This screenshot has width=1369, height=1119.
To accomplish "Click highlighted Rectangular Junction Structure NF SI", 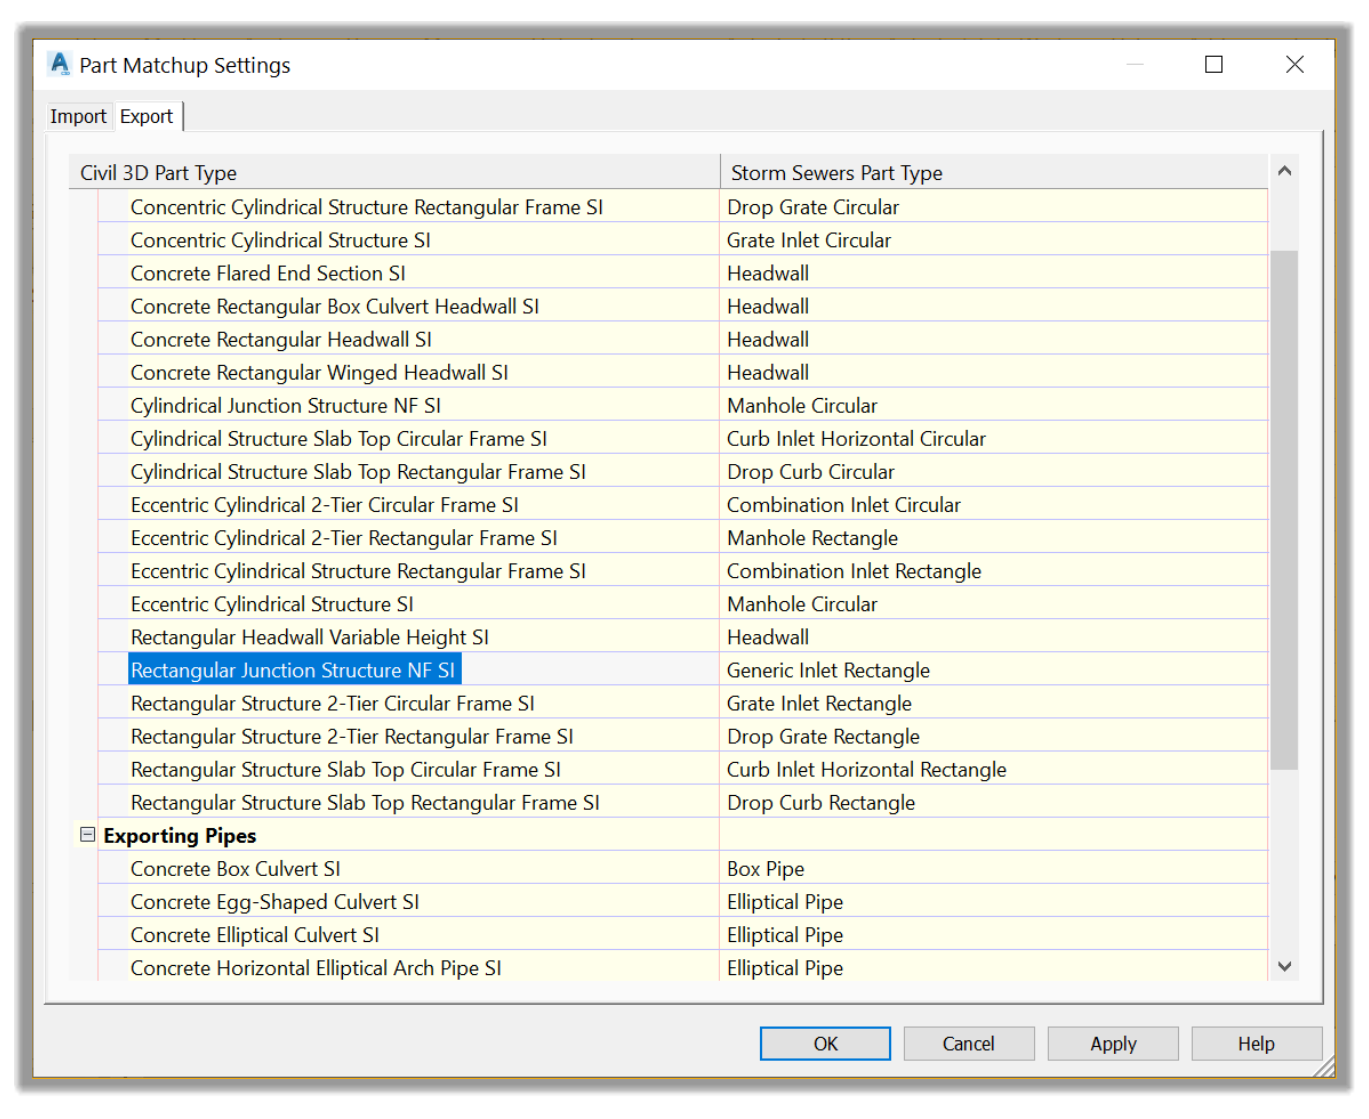I will [x=294, y=670].
